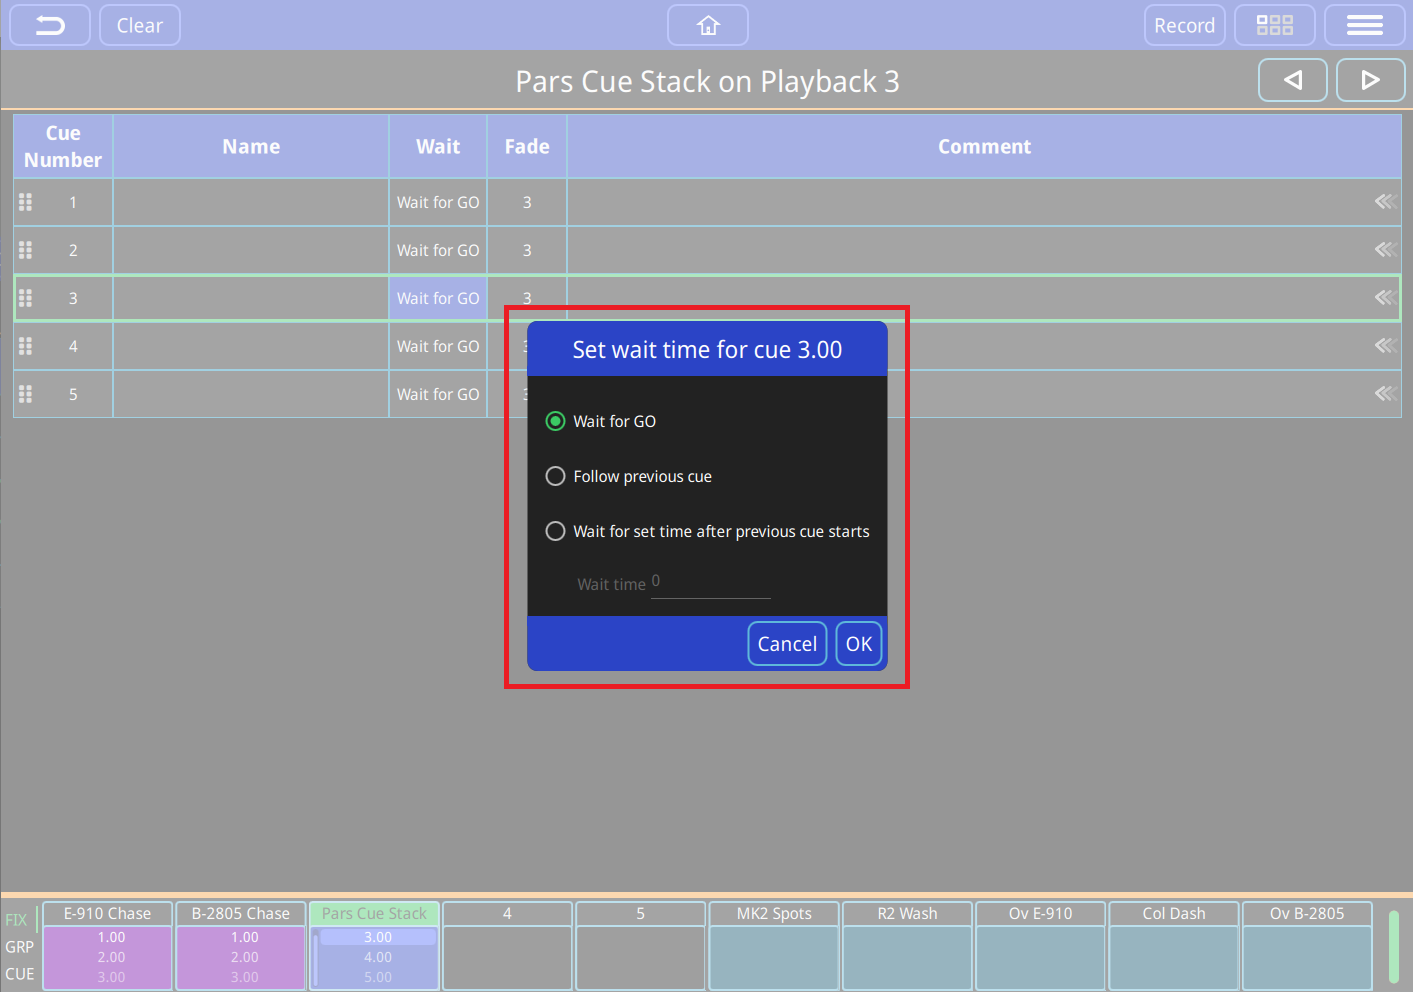Screen dimensions: 1413x992
Task: Click the Wait time input field
Action: coord(710,584)
